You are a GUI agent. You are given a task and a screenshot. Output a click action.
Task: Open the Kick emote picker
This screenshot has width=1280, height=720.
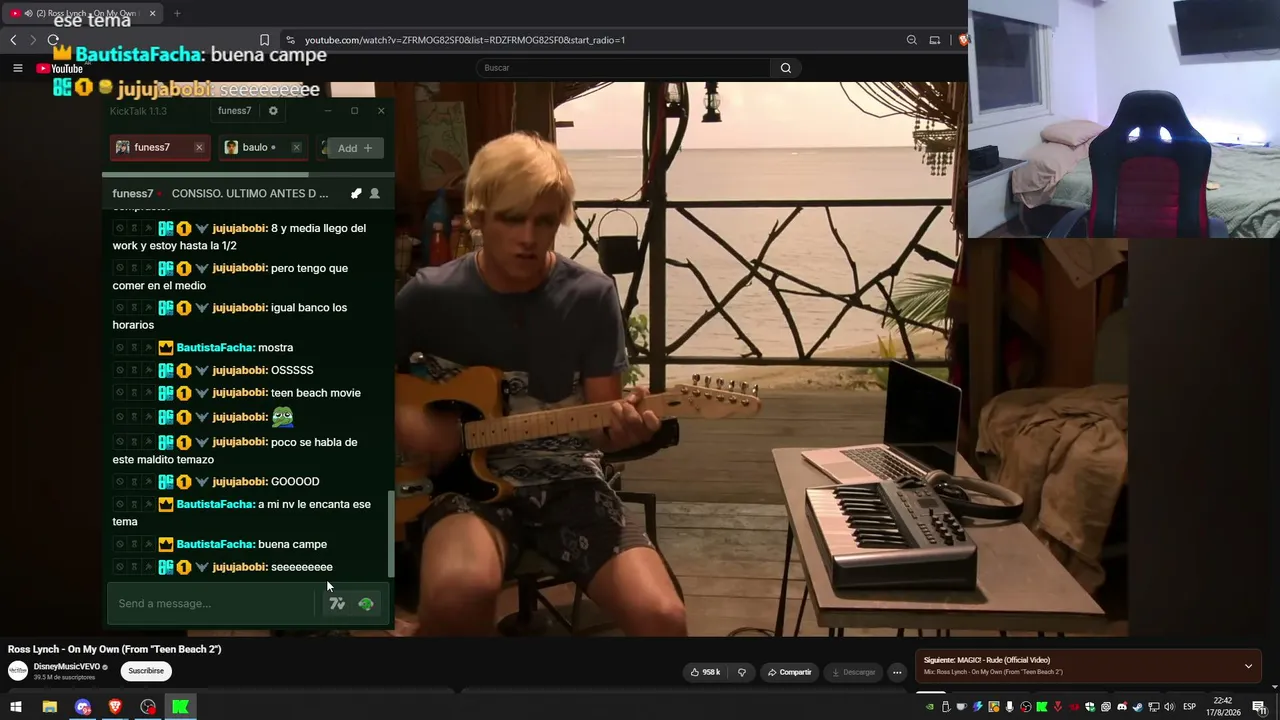[x=366, y=603]
